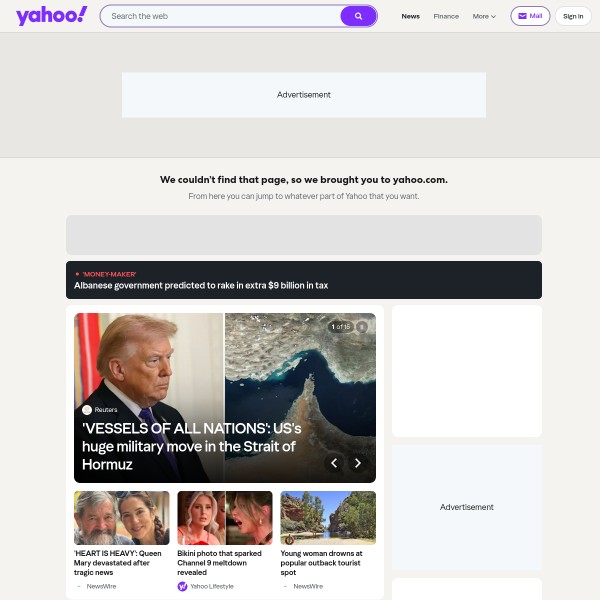
Task: Open the Albanese government tax headline
Action: pyautogui.click(x=201, y=285)
